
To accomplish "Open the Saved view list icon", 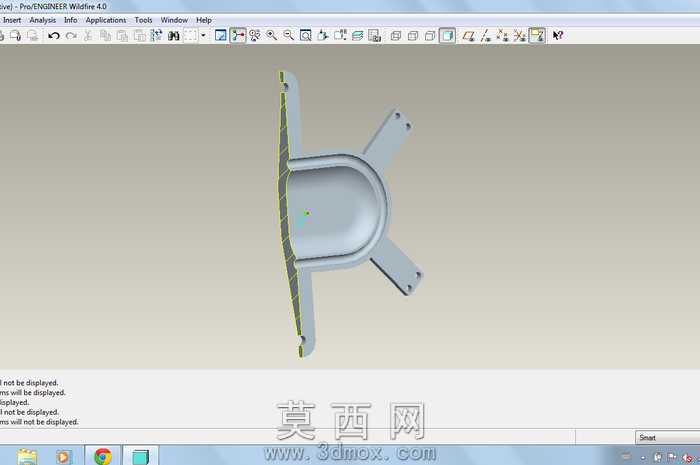I will point(340,36).
